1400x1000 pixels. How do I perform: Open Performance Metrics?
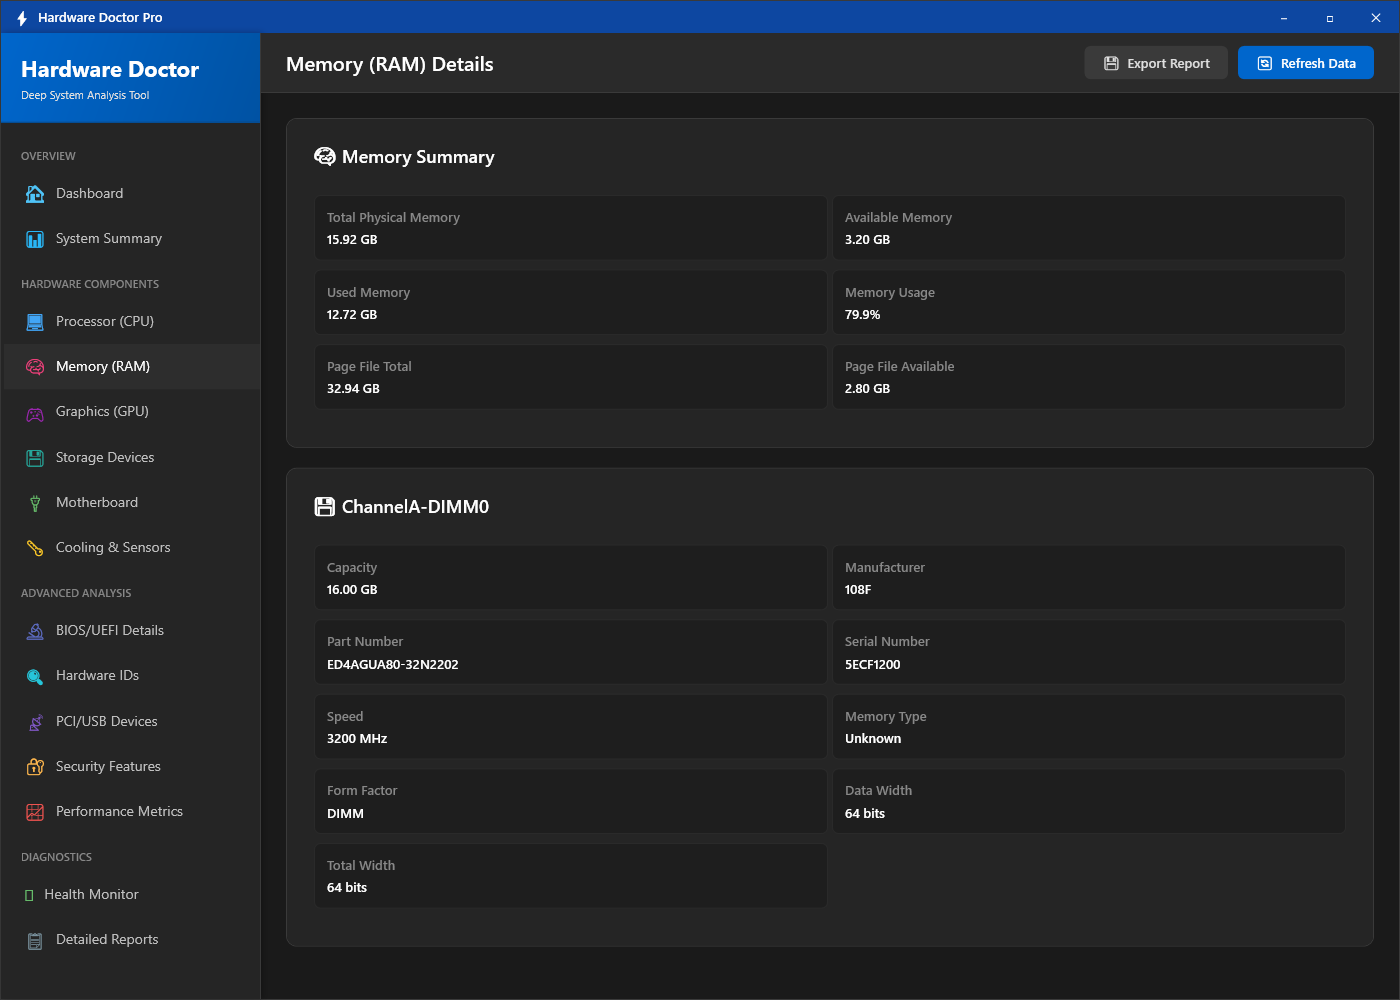132,812
